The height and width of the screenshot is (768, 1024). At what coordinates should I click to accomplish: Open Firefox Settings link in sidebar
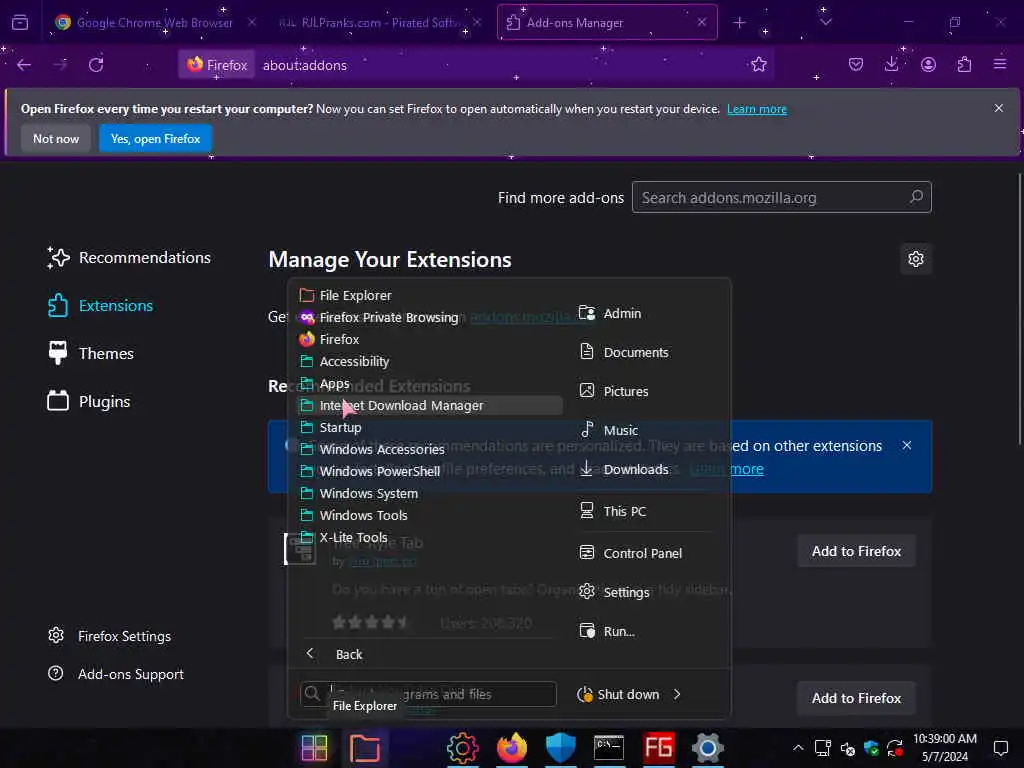109,636
